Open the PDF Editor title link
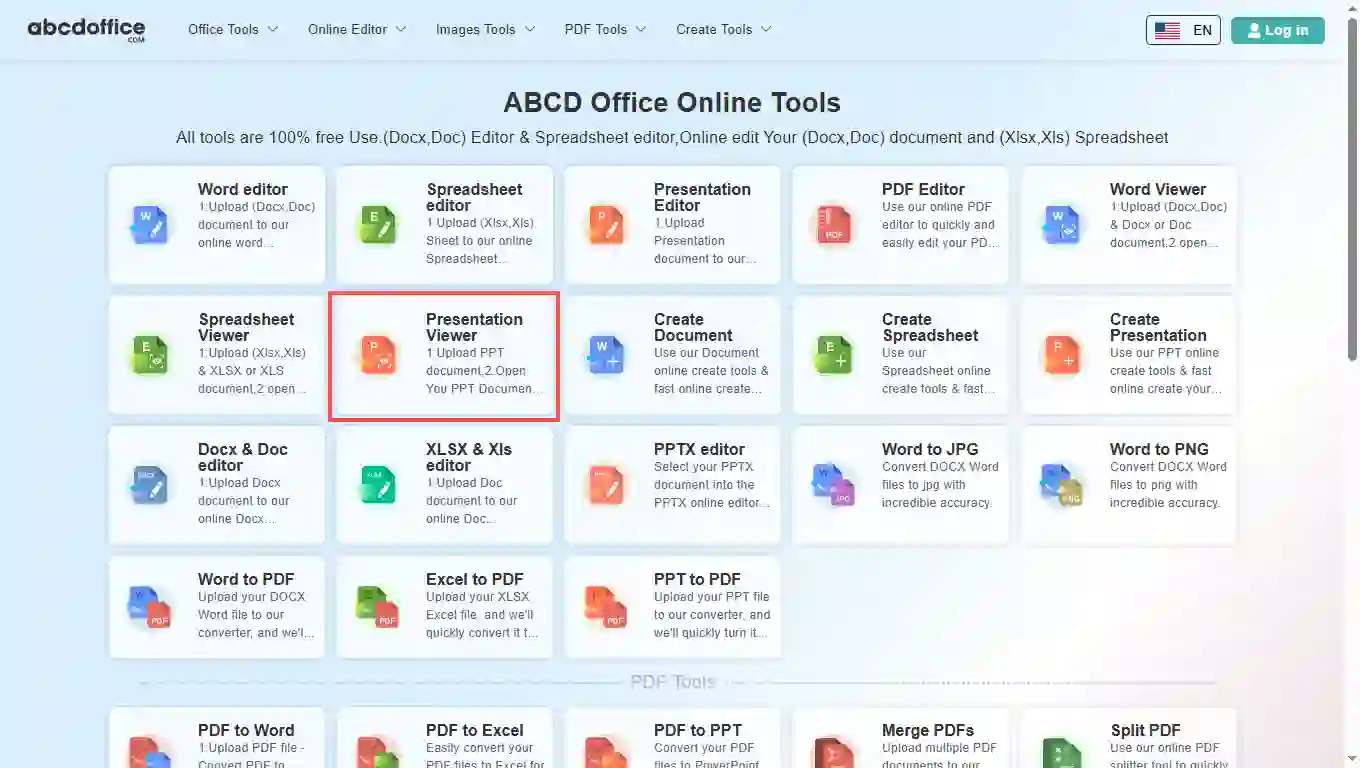 923,189
